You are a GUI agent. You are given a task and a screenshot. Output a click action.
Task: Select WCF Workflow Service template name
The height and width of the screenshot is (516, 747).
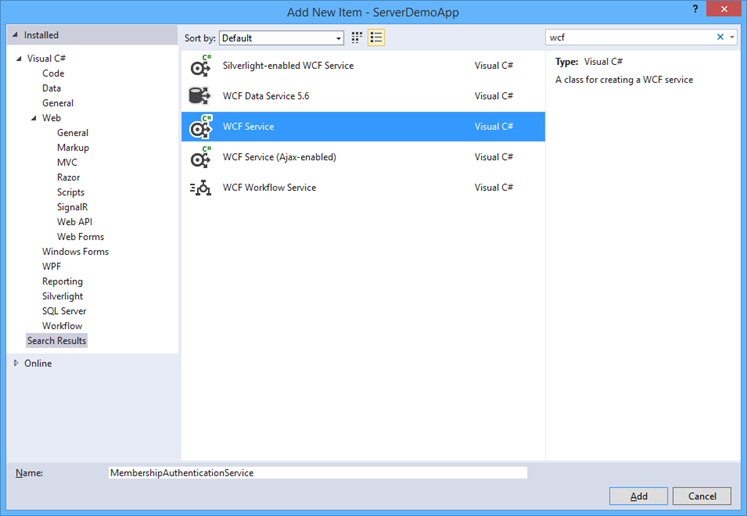pyautogui.click(x=269, y=188)
